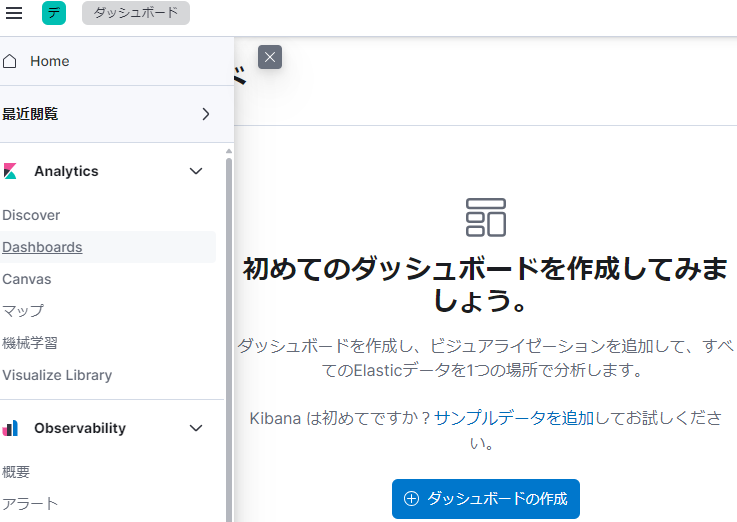Click the heading 初めてのダッシュボードを作成してみましょう
This screenshot has height=522, width=737.
coord(486,284)
